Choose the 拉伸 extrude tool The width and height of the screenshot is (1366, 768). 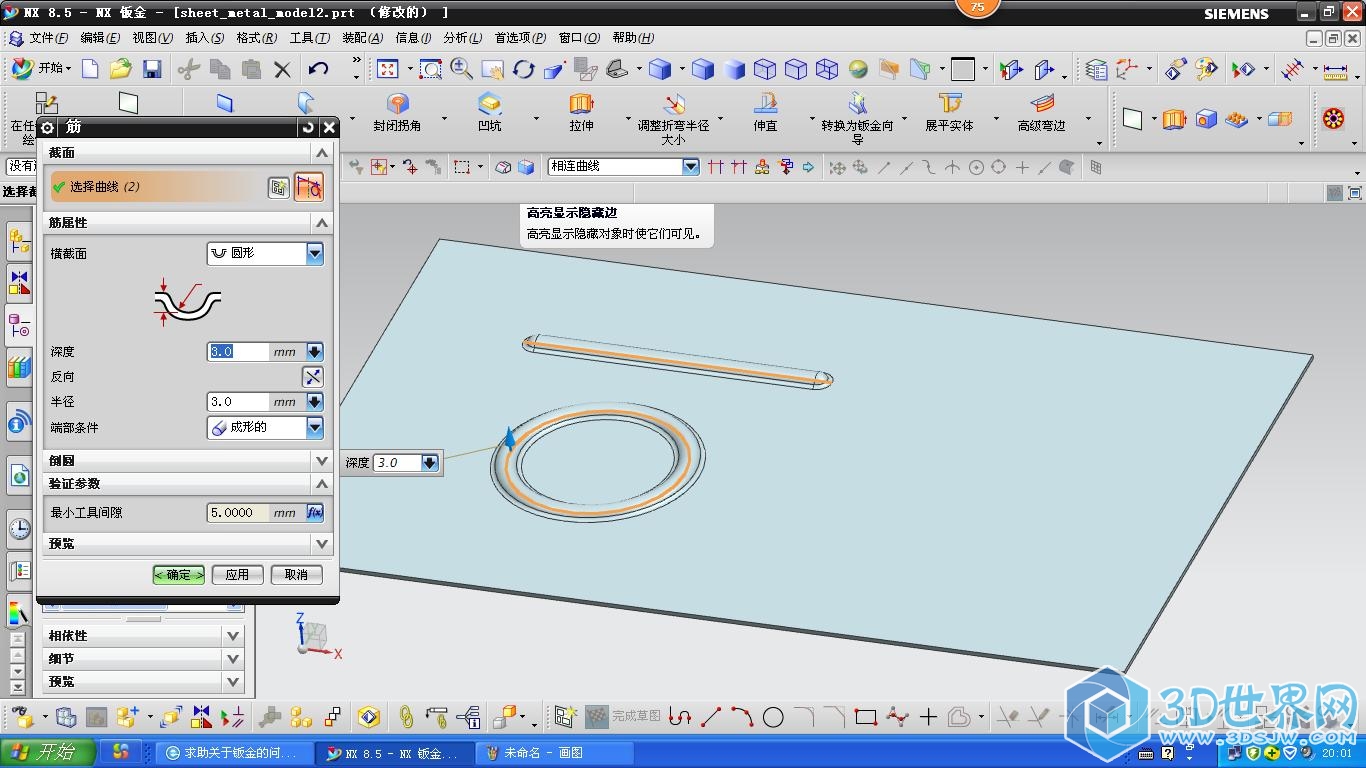(x=581, y=113)
